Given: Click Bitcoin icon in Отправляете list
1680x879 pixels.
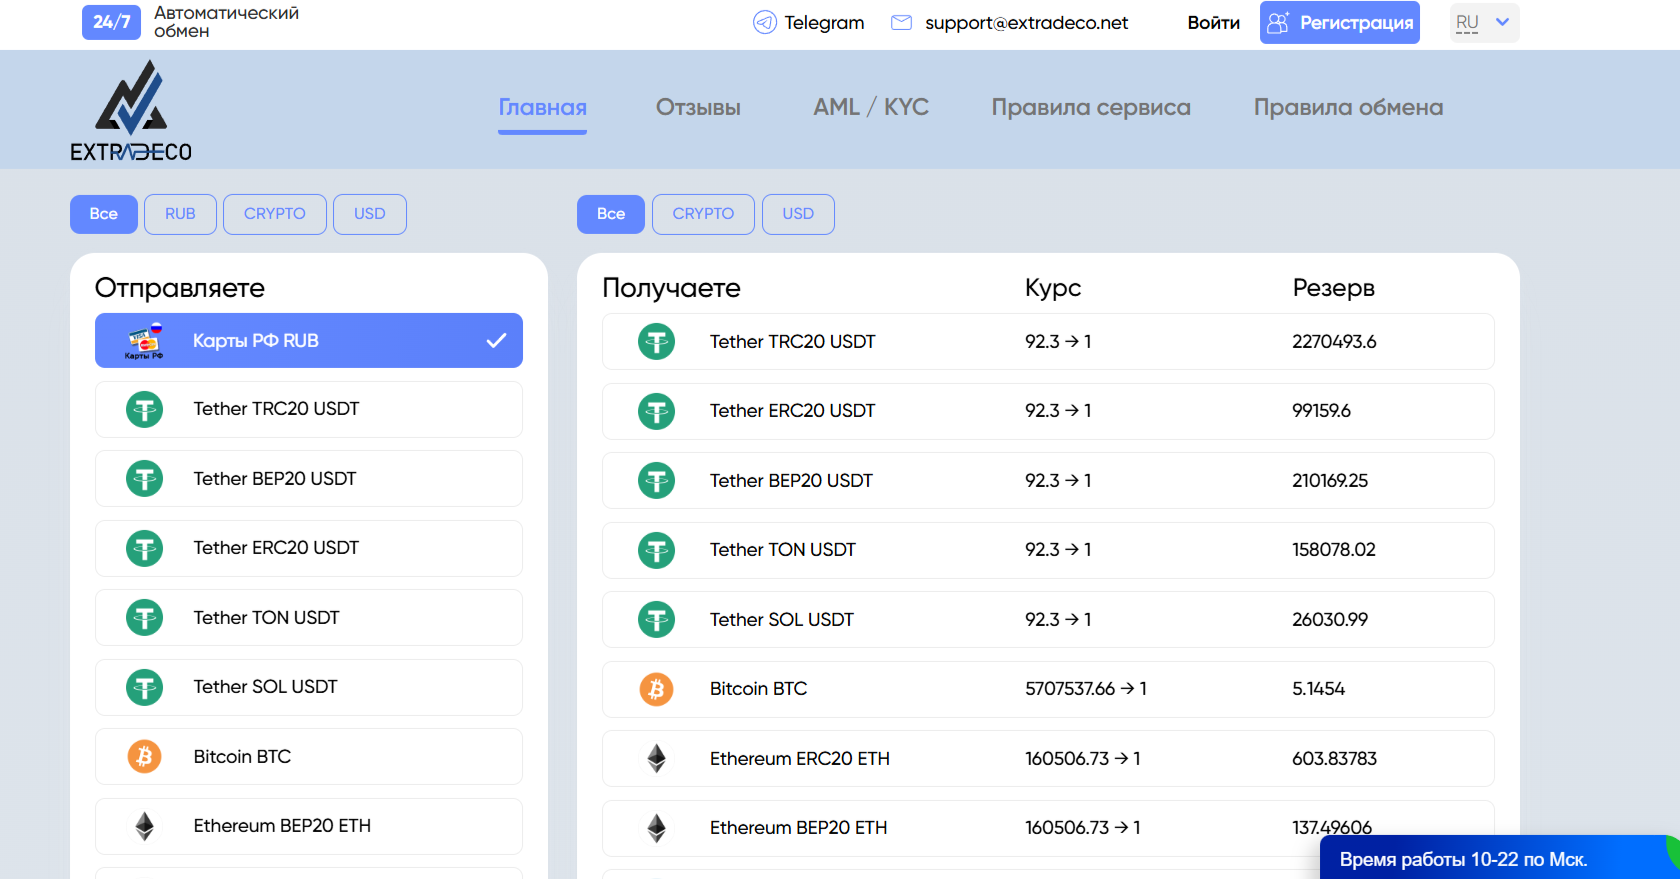Looking at the screenshot, I should click(145, 757).
